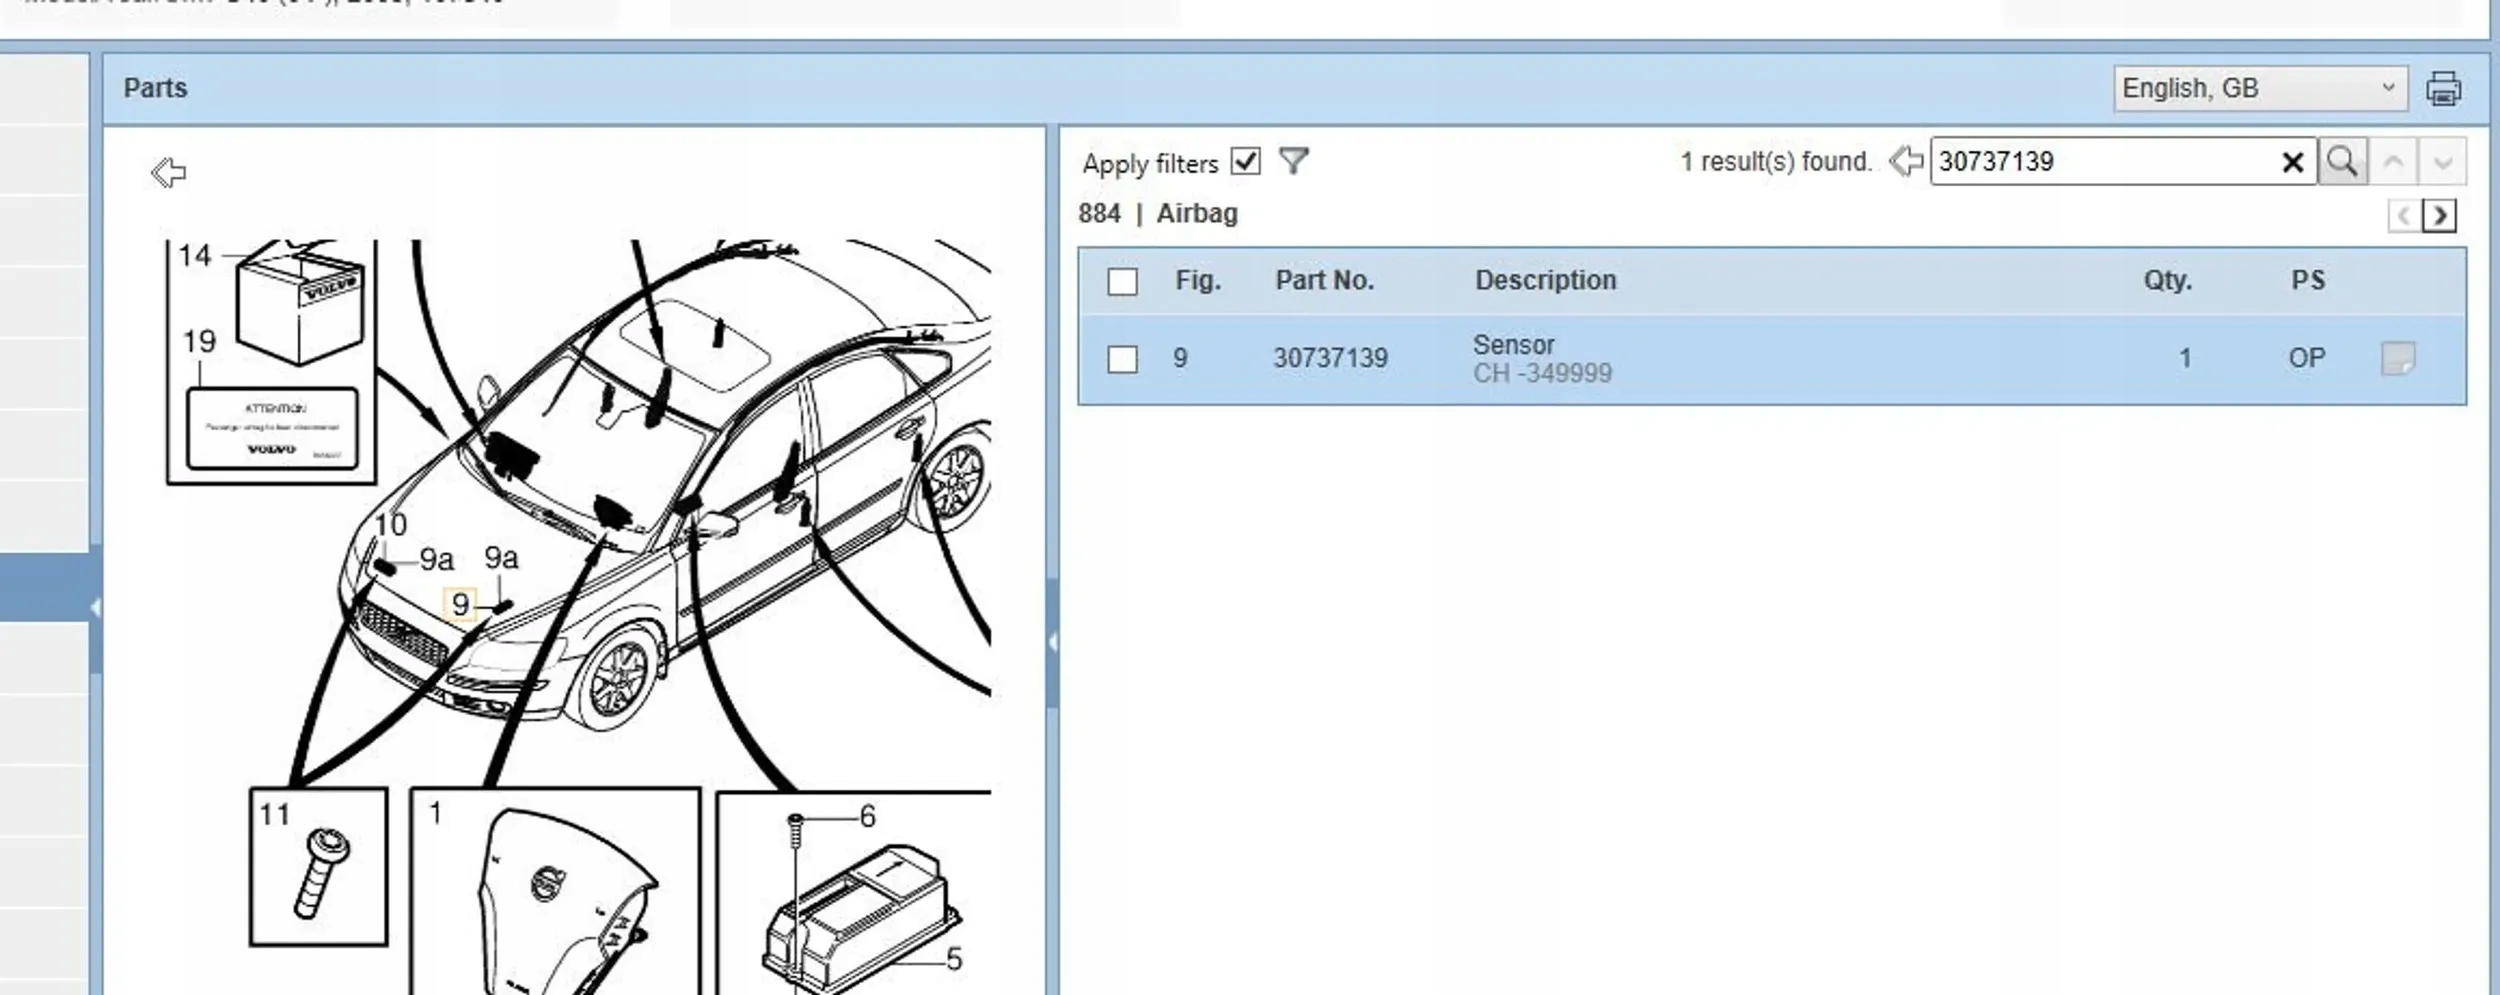
Task: Sort by the Part No. column header
Action: pos(1324,280)
